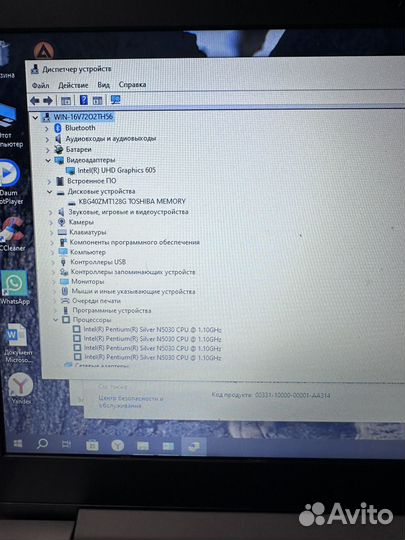Image resolution: width=405 pixels, height=540 pixels.
Task: Click the Bluetooth category icon
Action: pos(58,128)
